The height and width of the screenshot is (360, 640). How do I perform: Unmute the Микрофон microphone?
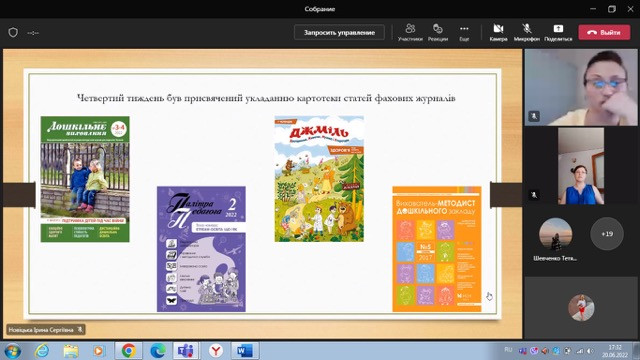(527, 32)
